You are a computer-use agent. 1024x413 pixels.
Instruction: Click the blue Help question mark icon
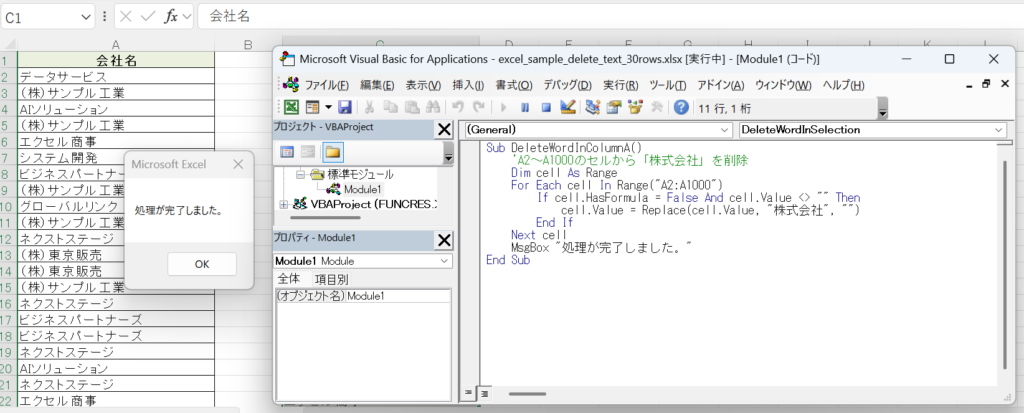[681, 107]
